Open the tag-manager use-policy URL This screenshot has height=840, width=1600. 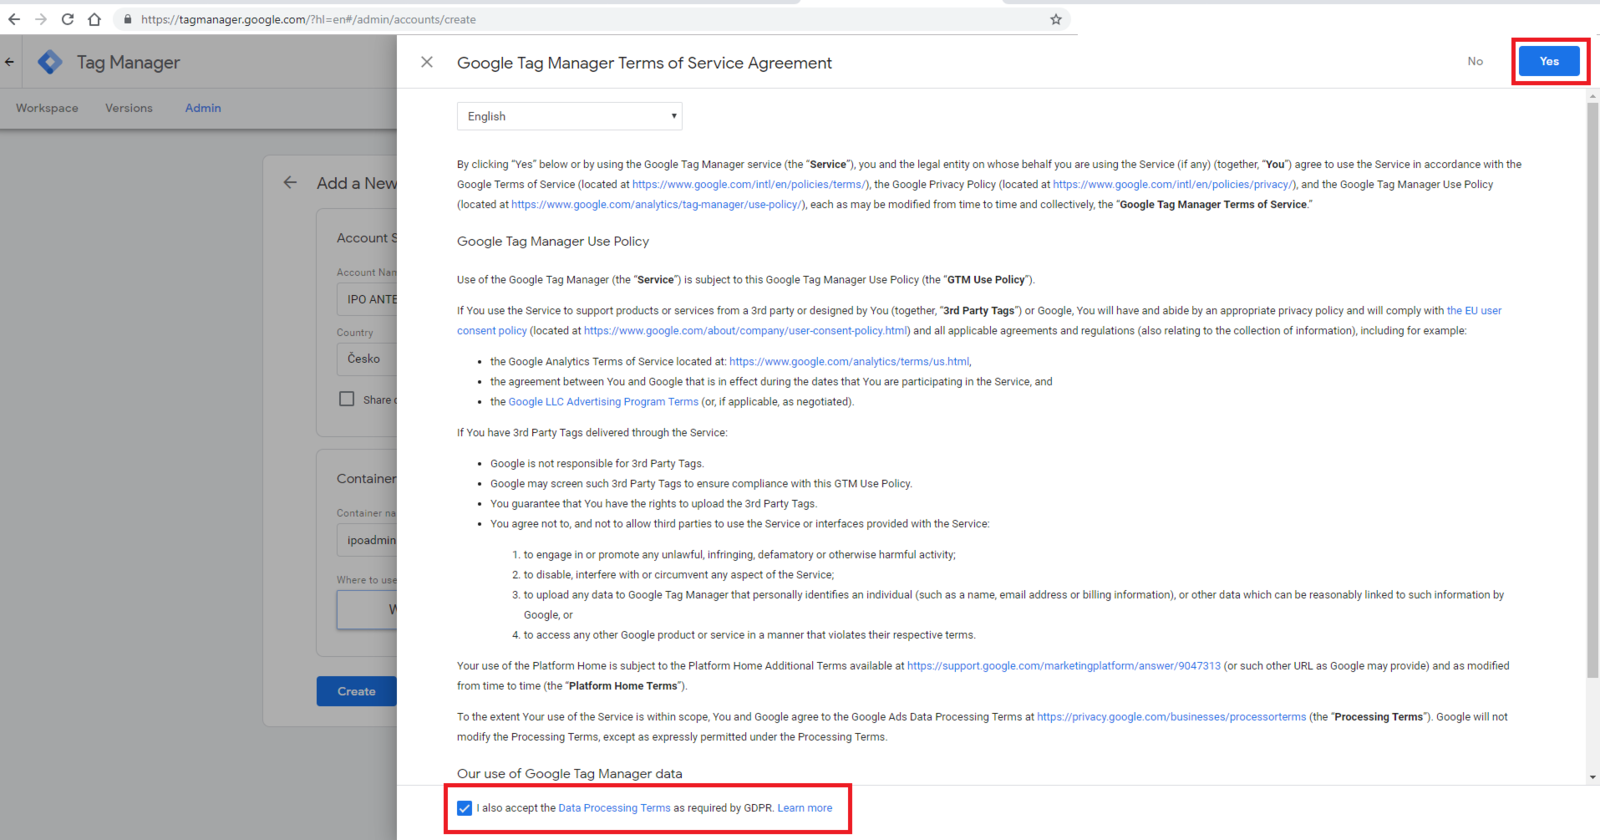pyautogui.click(x=658, y=204)
